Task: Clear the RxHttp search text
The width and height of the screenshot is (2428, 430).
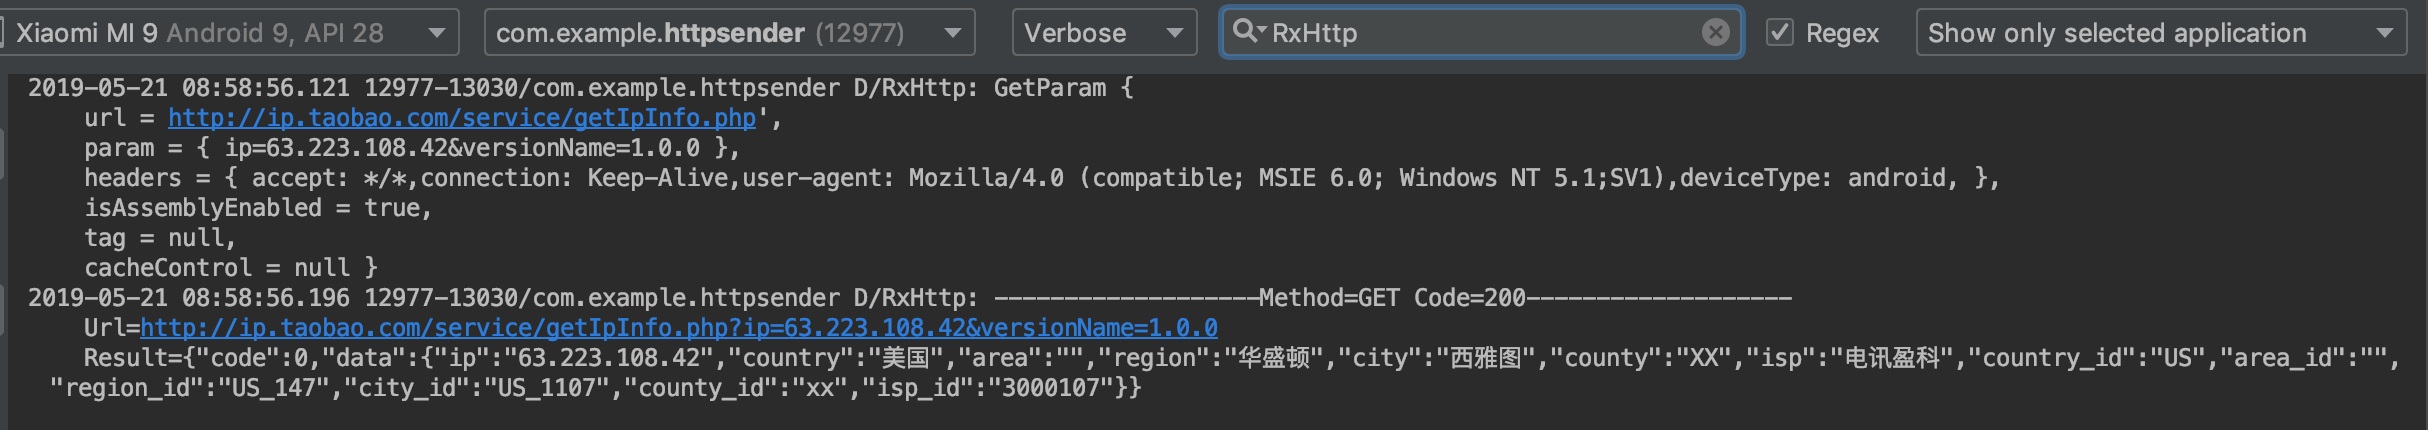Action: click(x=1715, y=33)
